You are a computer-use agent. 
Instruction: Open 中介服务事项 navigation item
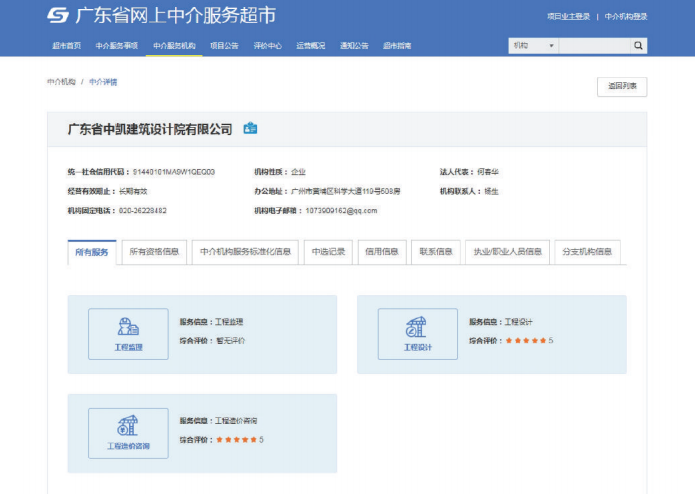(x=117, y=46)
